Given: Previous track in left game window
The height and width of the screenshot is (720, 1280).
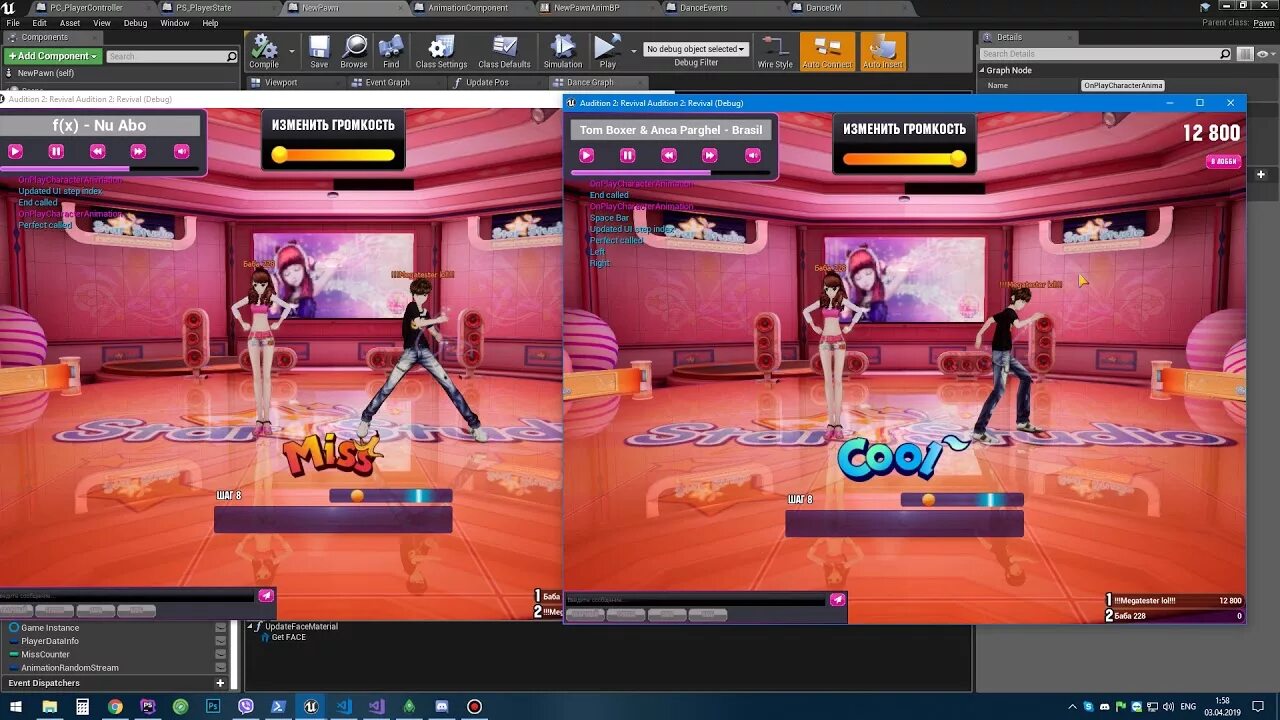Looking at the screenshot, I should (x=97, y=151).
